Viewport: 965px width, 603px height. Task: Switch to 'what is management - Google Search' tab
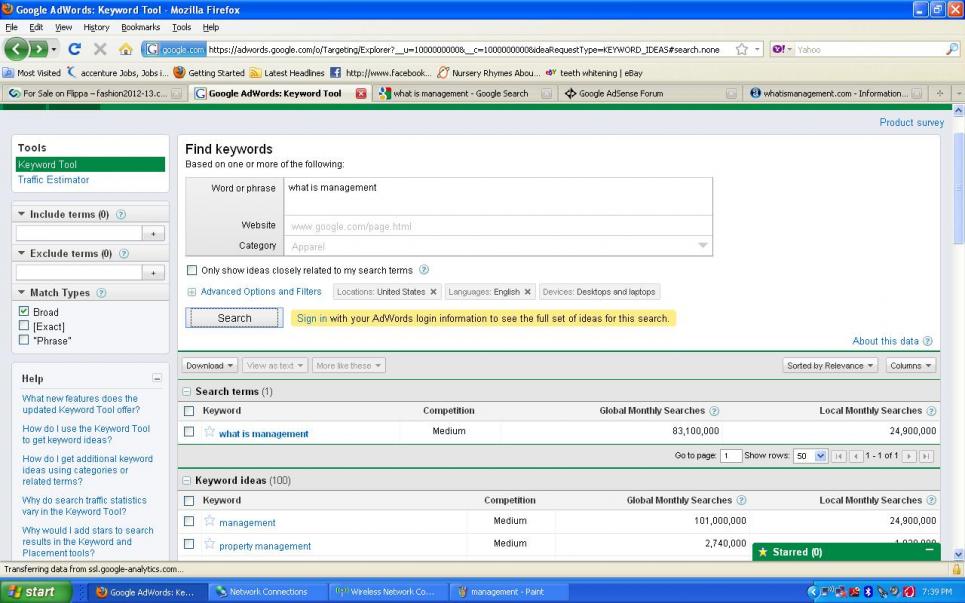point(464,94)
